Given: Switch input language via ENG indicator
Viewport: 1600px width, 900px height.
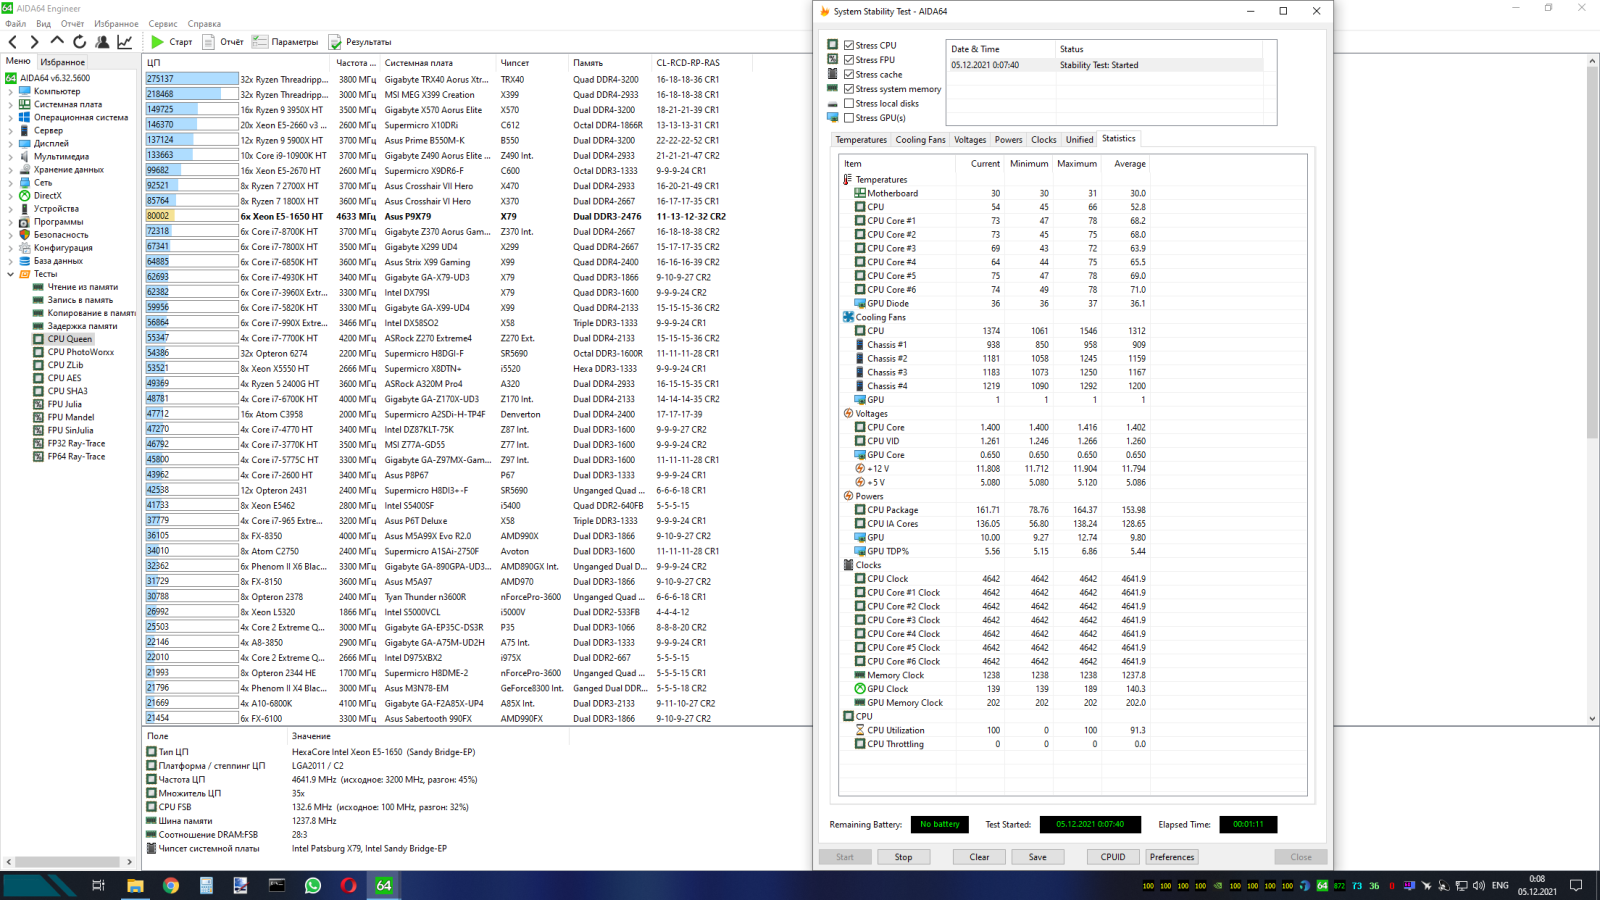Looking at the screenshot, I should pos(1500,885).
